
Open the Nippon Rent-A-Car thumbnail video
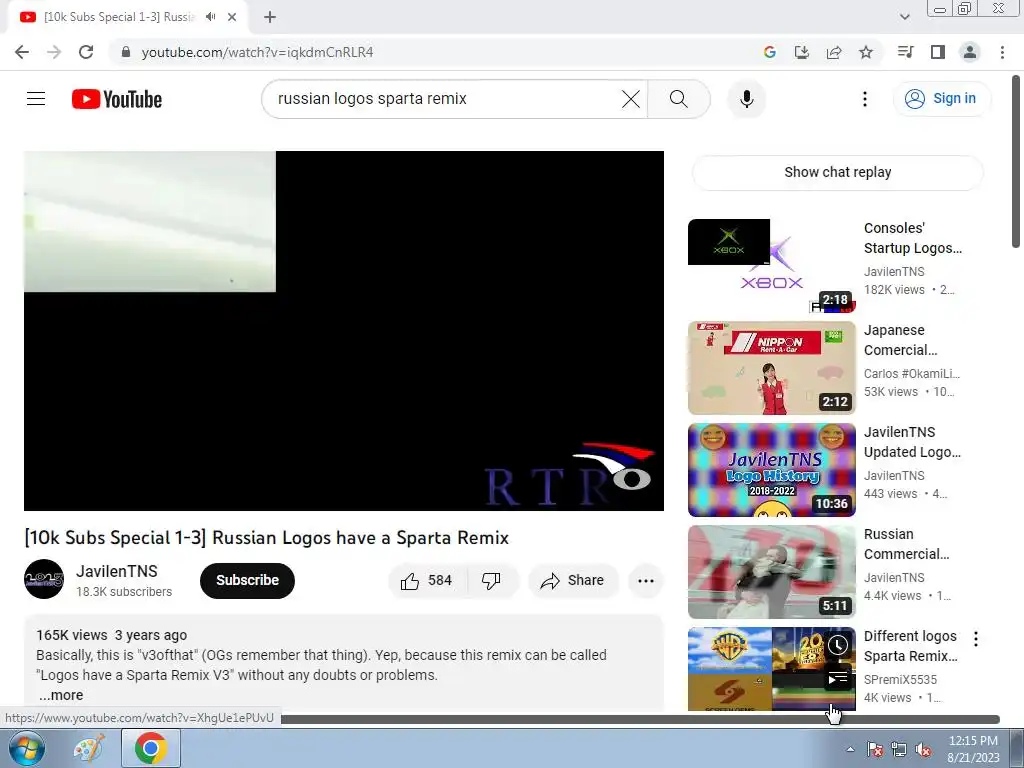pyautogui.click(x=771, y=368)
